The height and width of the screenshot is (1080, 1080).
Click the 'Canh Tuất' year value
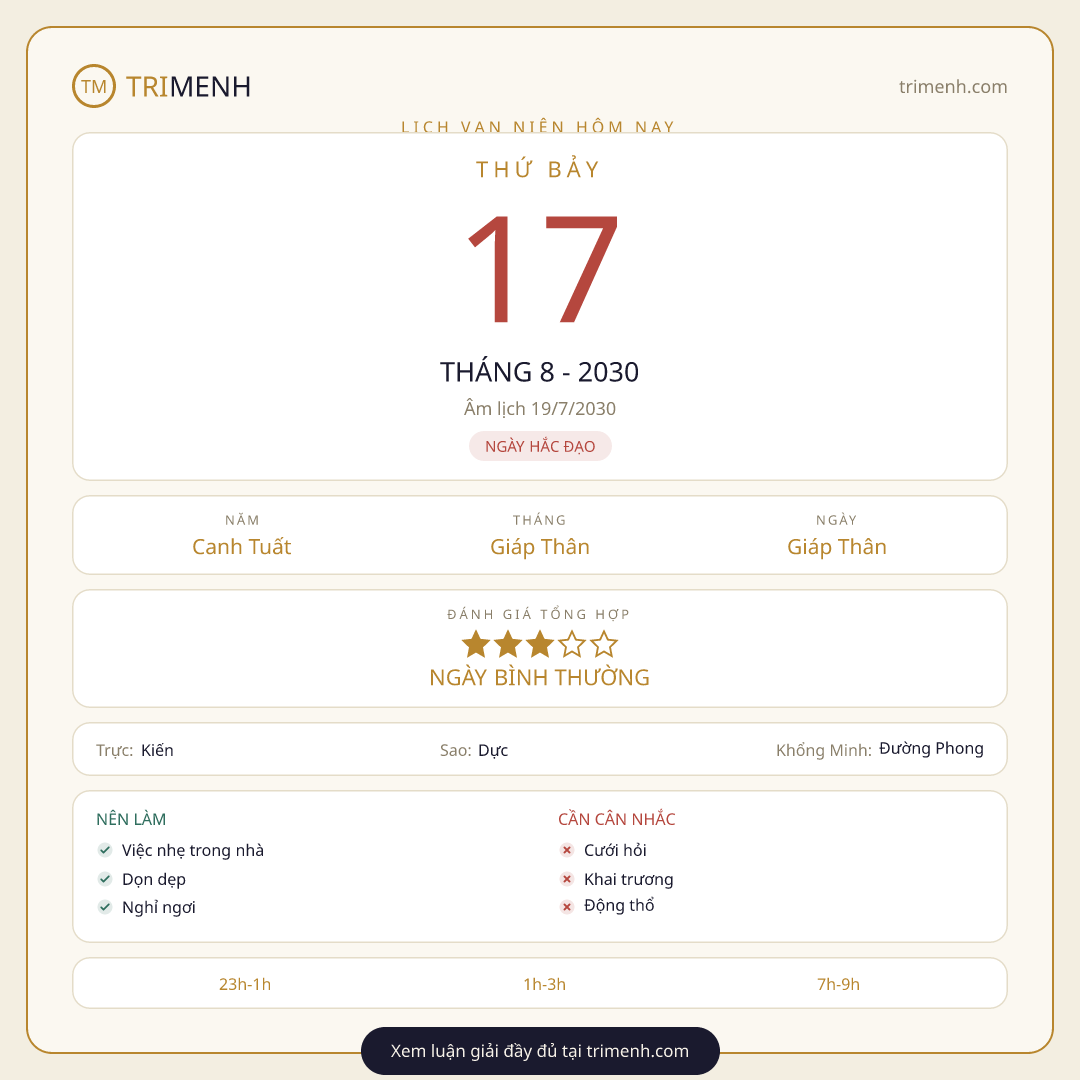242,547
